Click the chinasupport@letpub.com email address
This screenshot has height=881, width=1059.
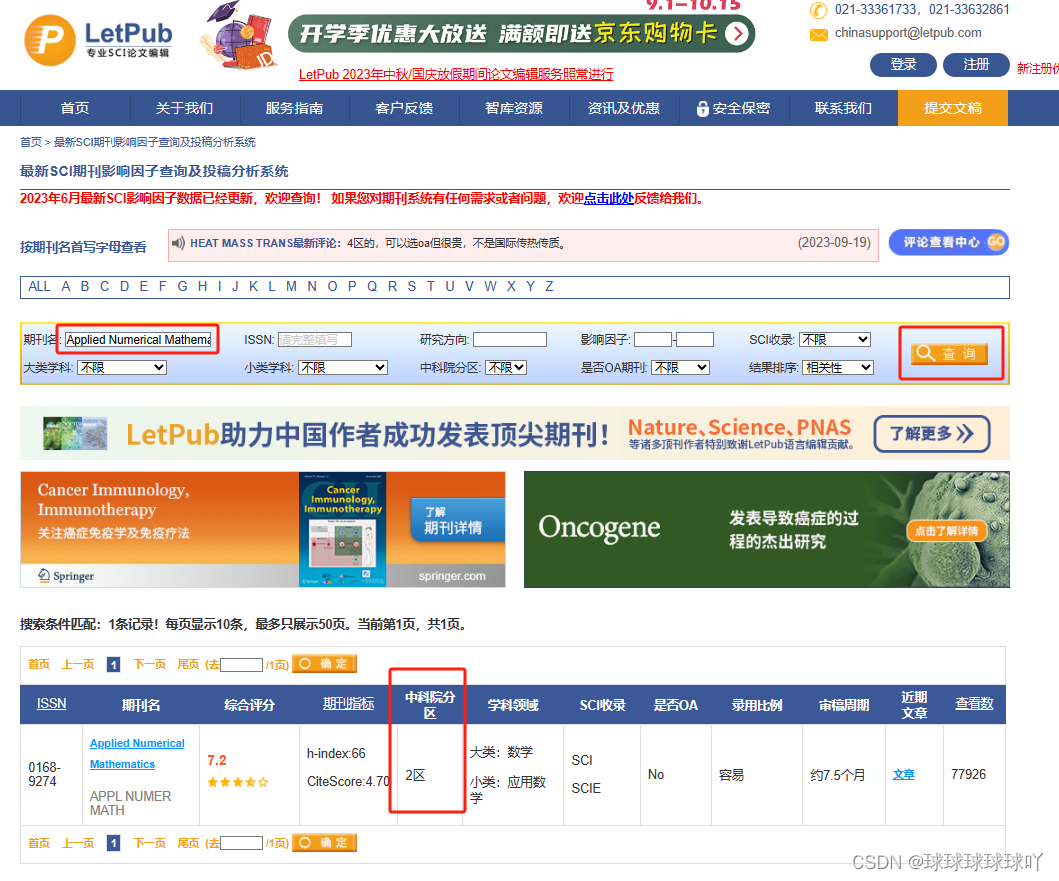pyautogui.click(x=908, y=32)
